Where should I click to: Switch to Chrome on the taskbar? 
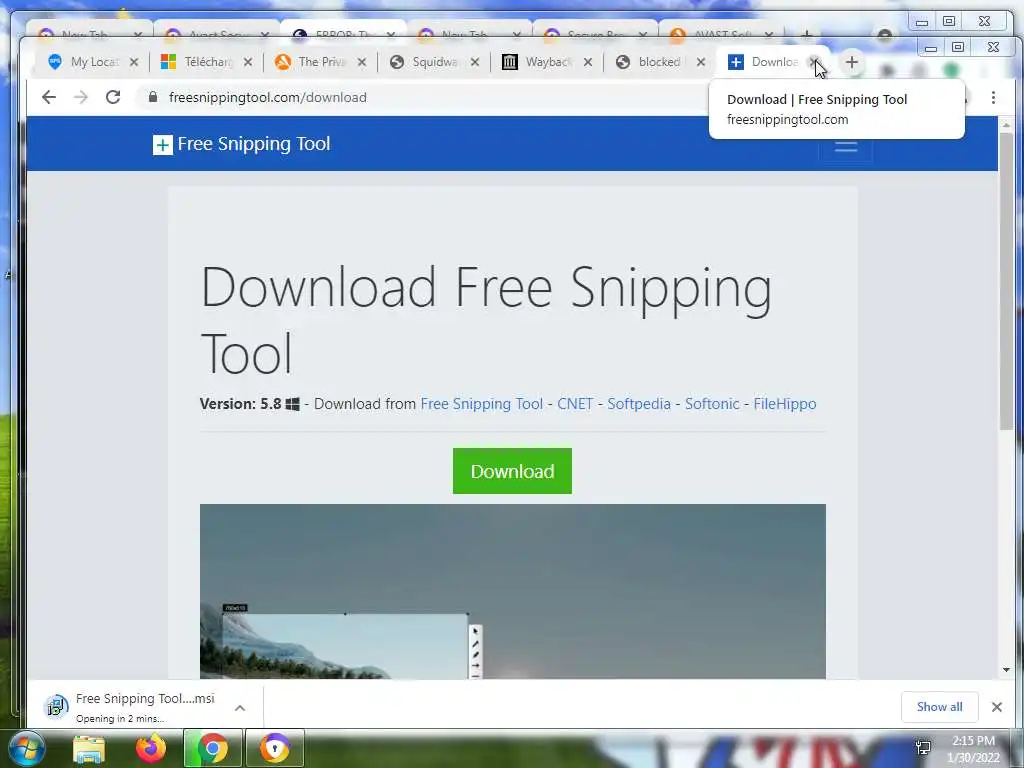point(212,748)
